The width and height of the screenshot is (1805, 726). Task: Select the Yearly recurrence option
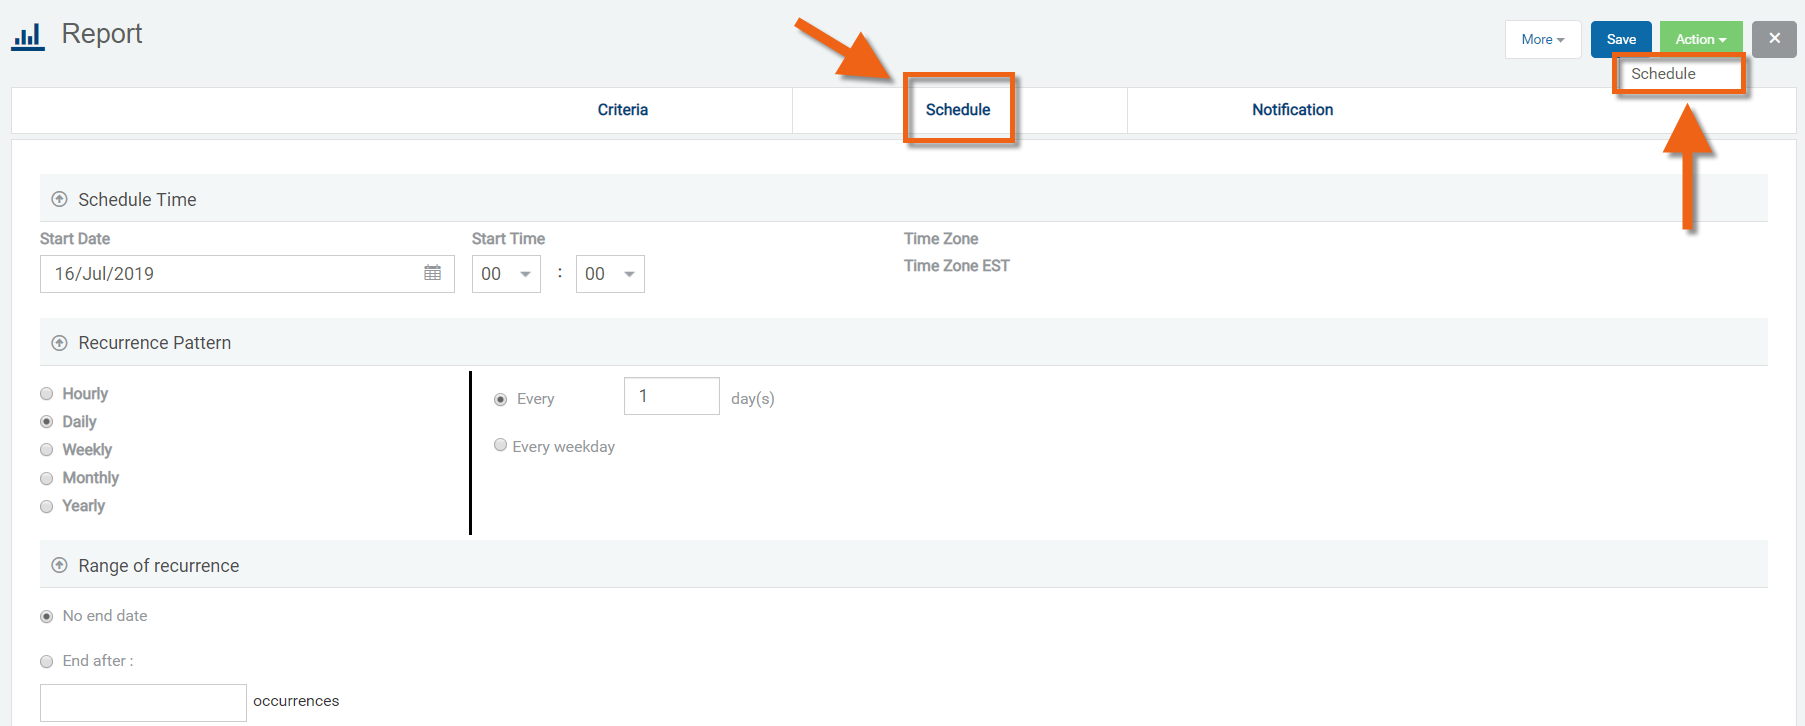click(x=47, y=506)
